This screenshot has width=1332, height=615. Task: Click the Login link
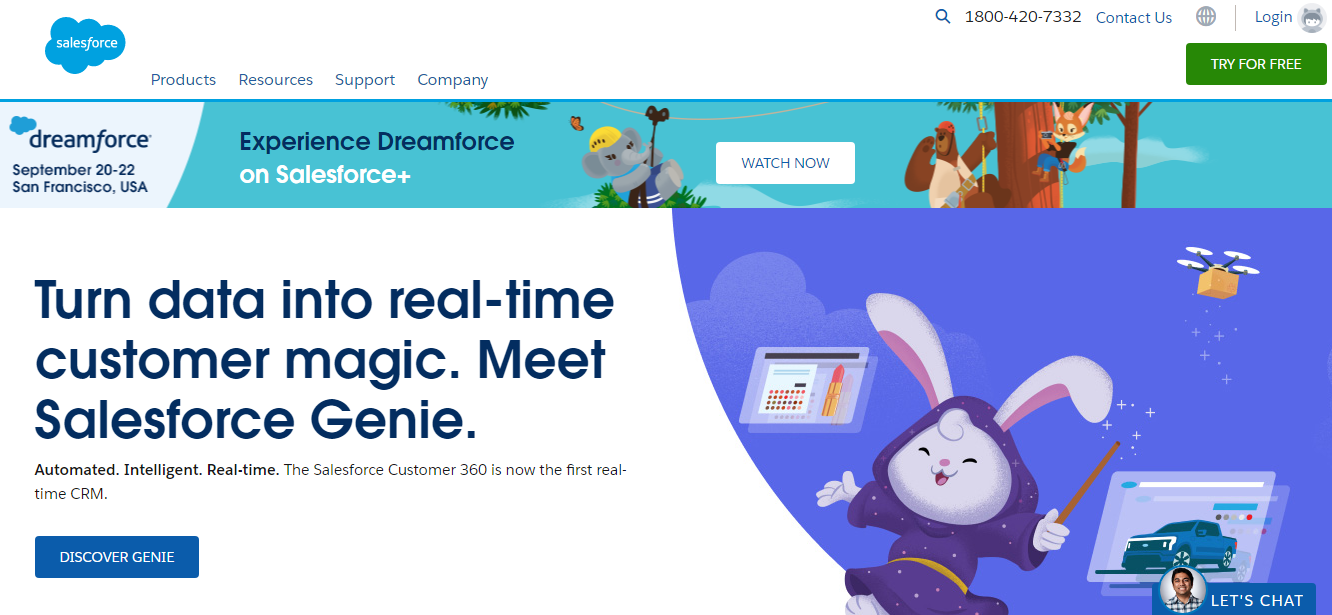coord(1273,17)
